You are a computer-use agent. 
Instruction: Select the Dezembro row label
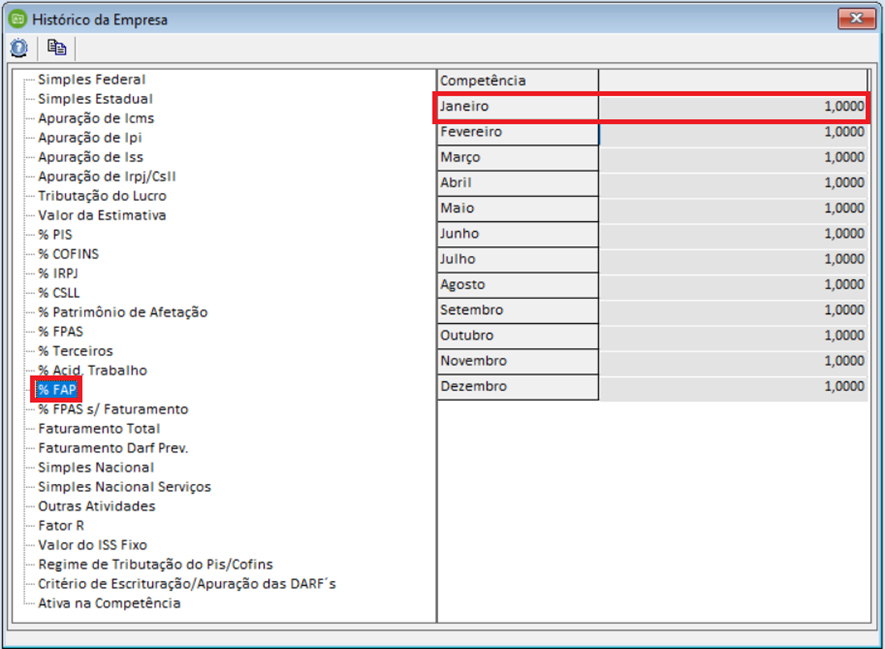517,387
